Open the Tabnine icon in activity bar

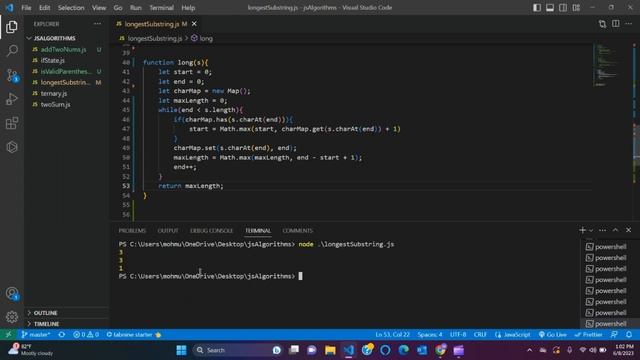tap(12, 147)
